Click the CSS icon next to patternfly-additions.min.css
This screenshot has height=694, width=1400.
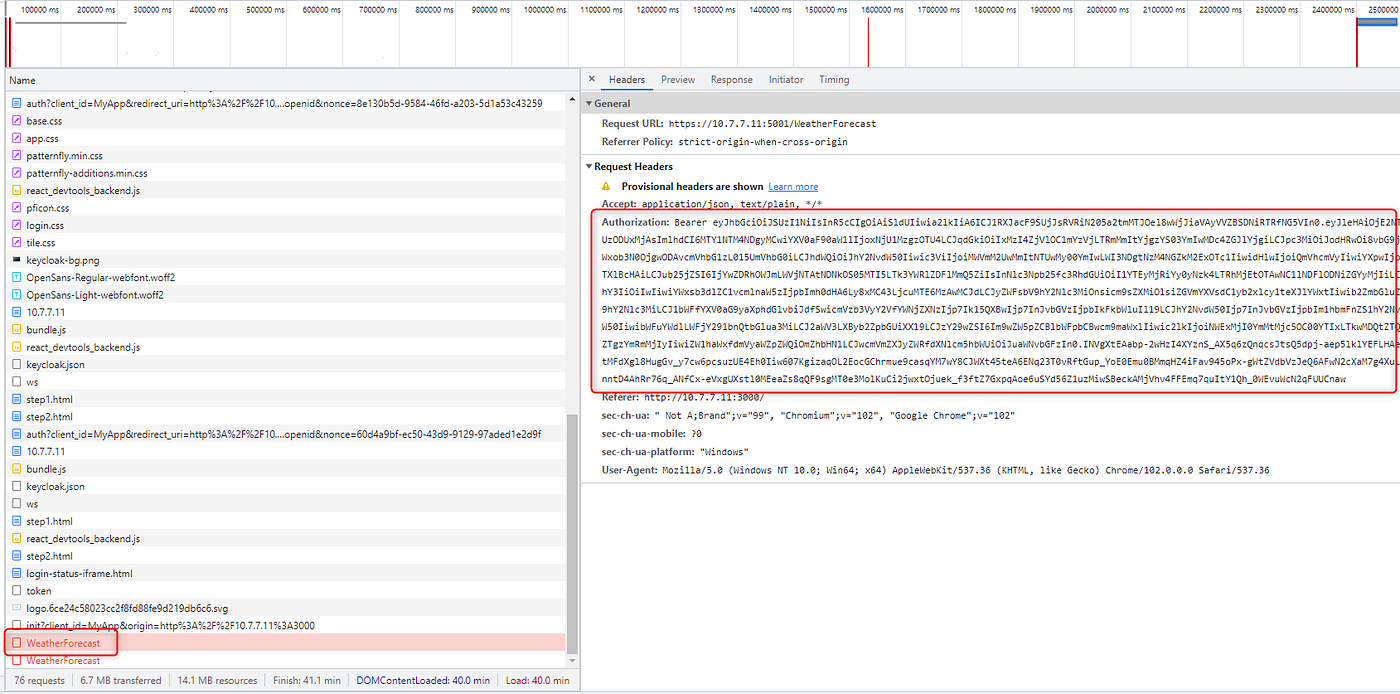(x=16, y=173)
